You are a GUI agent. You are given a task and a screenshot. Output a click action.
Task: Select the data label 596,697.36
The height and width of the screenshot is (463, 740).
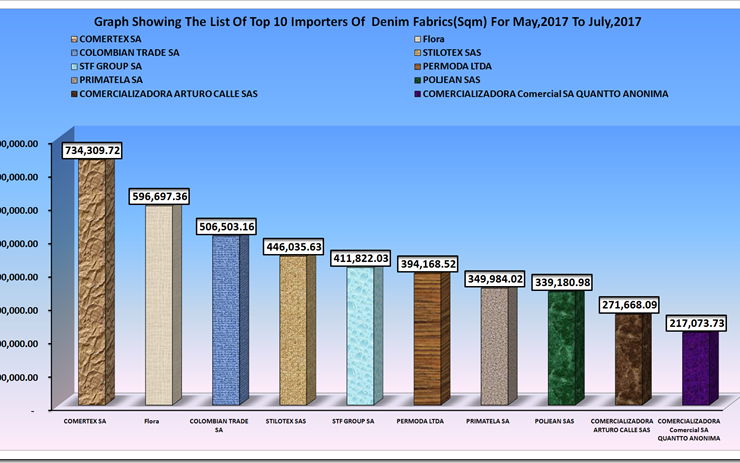[160, 196]
